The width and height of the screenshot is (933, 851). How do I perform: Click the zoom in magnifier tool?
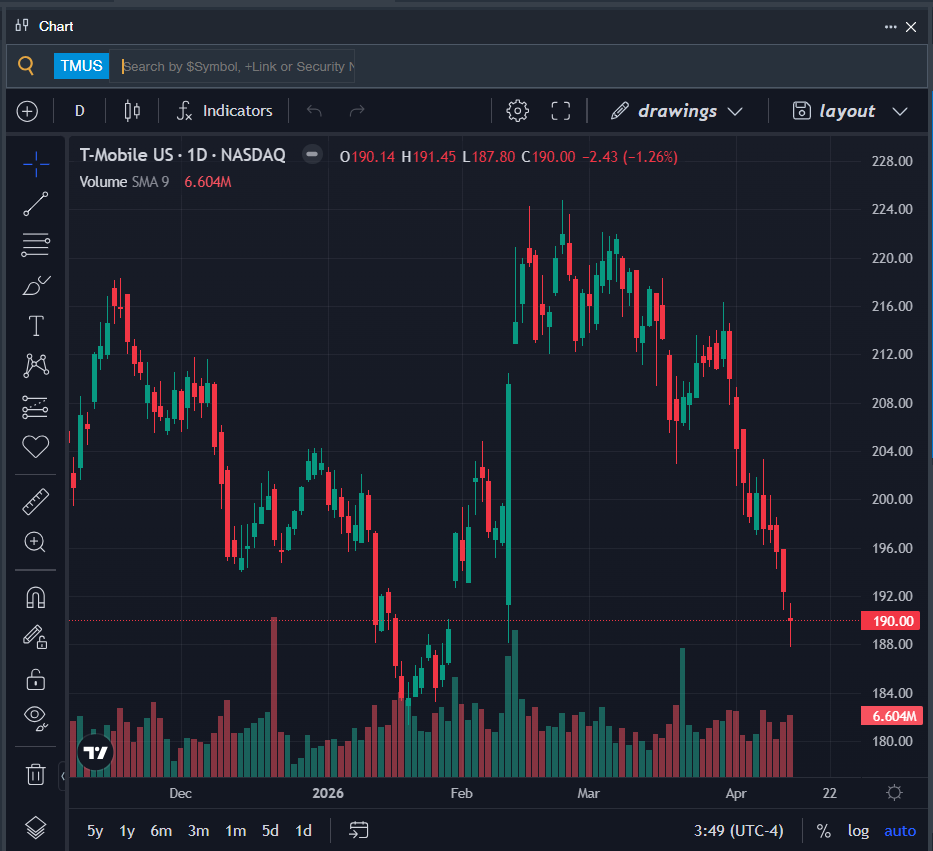tap(36, 542)
